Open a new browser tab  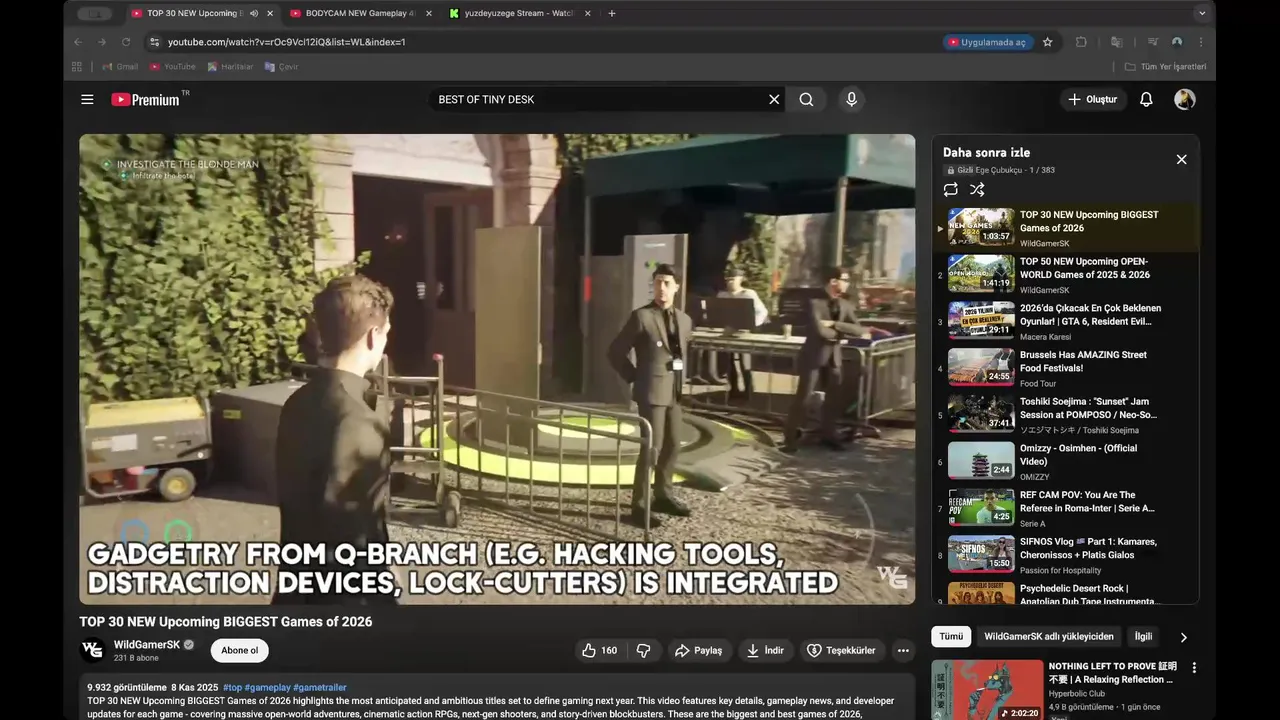pyautogui.click(x=612, y=13)
